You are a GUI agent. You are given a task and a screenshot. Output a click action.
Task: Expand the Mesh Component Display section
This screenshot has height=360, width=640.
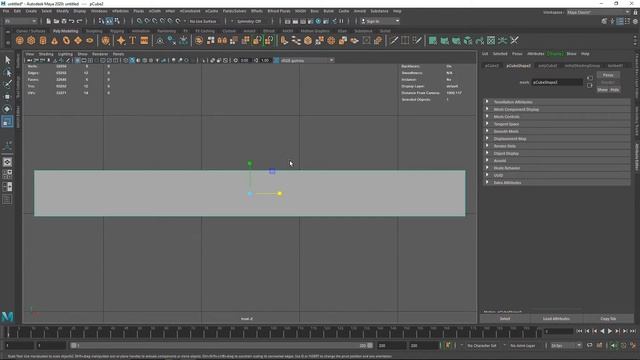pos(557,109)
